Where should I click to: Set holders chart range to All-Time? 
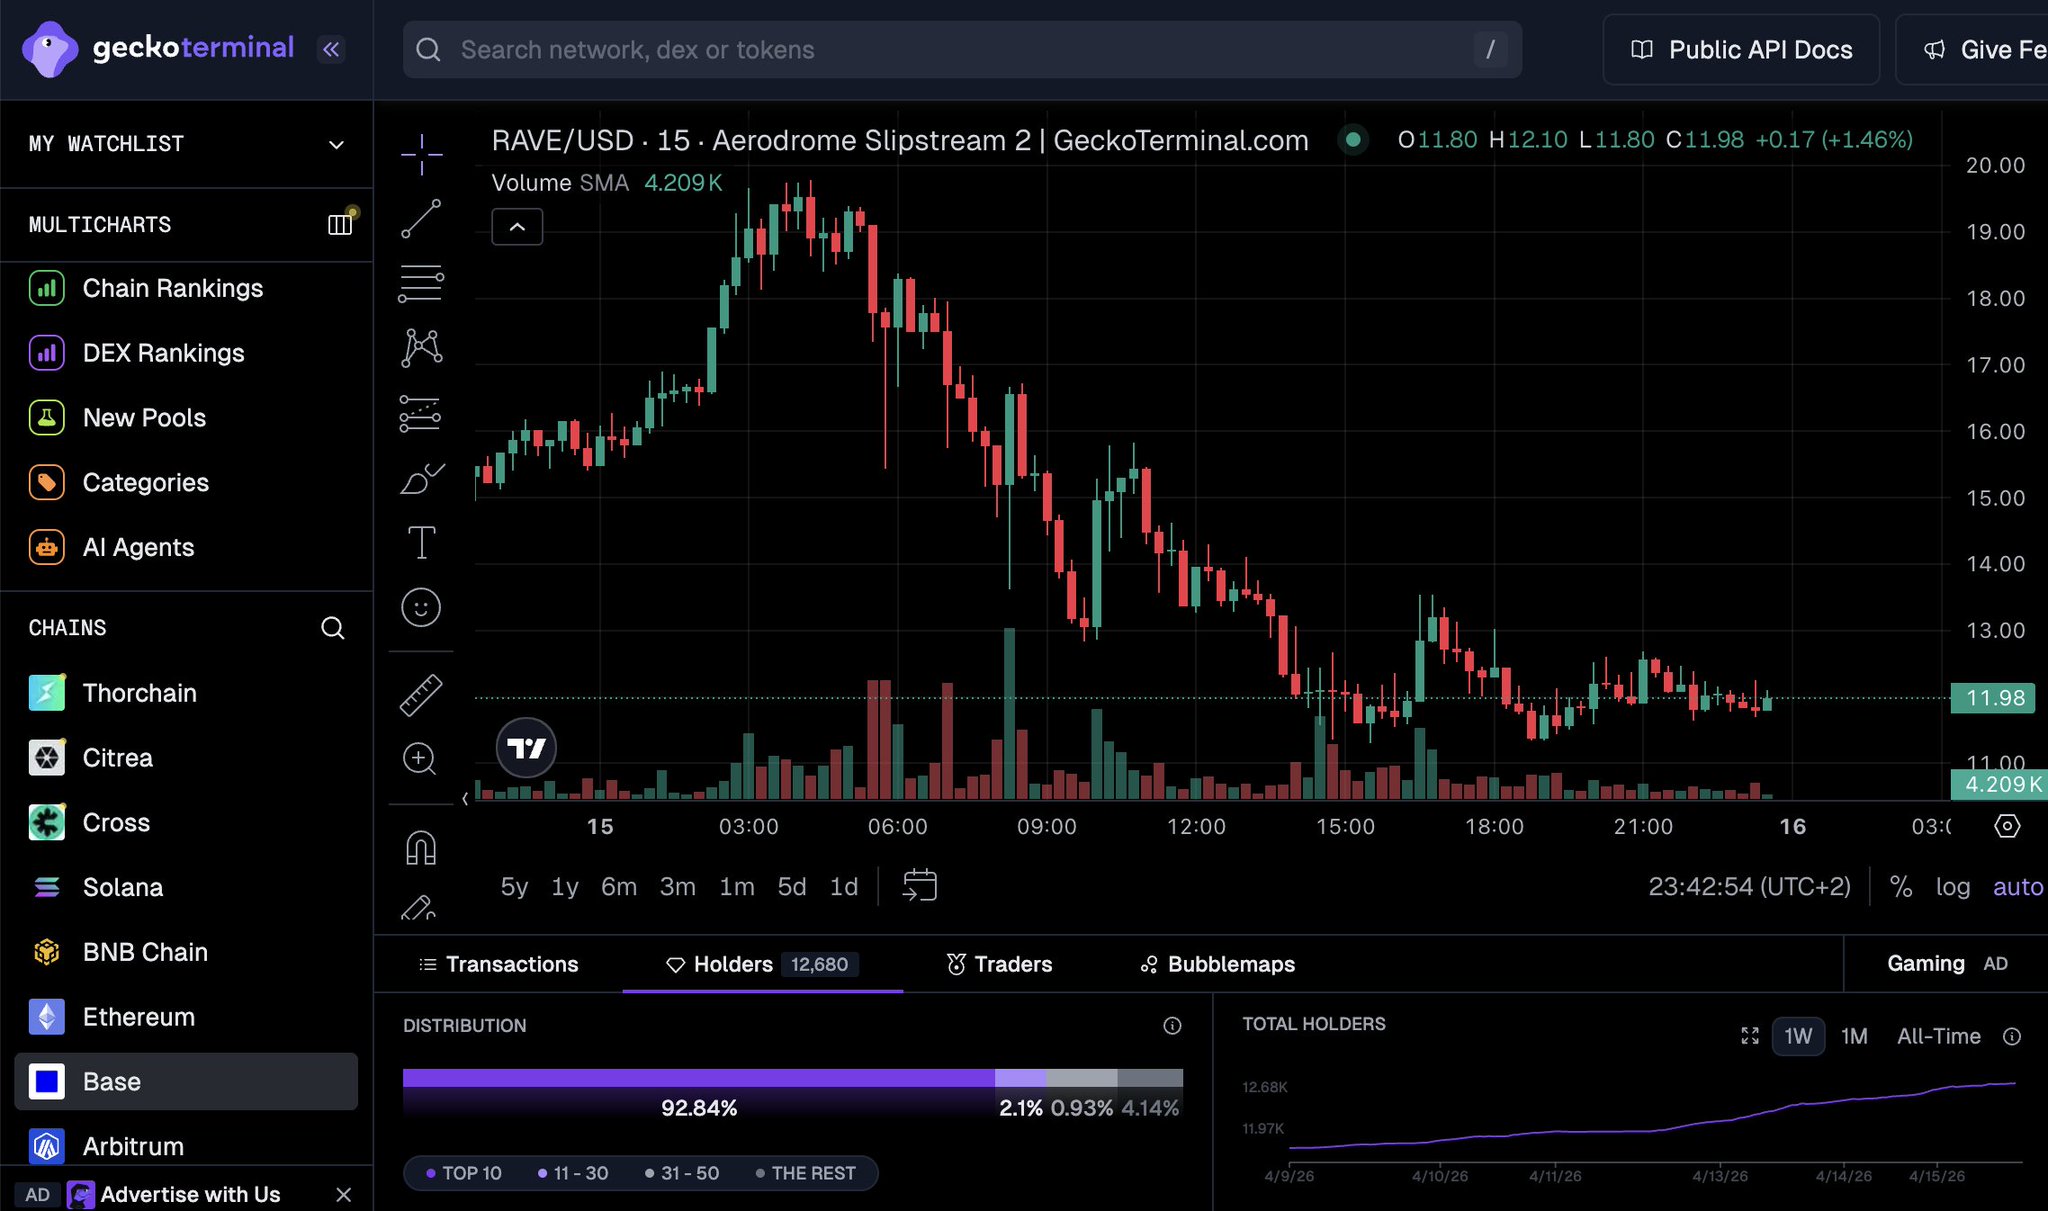pos(1938,1036)
